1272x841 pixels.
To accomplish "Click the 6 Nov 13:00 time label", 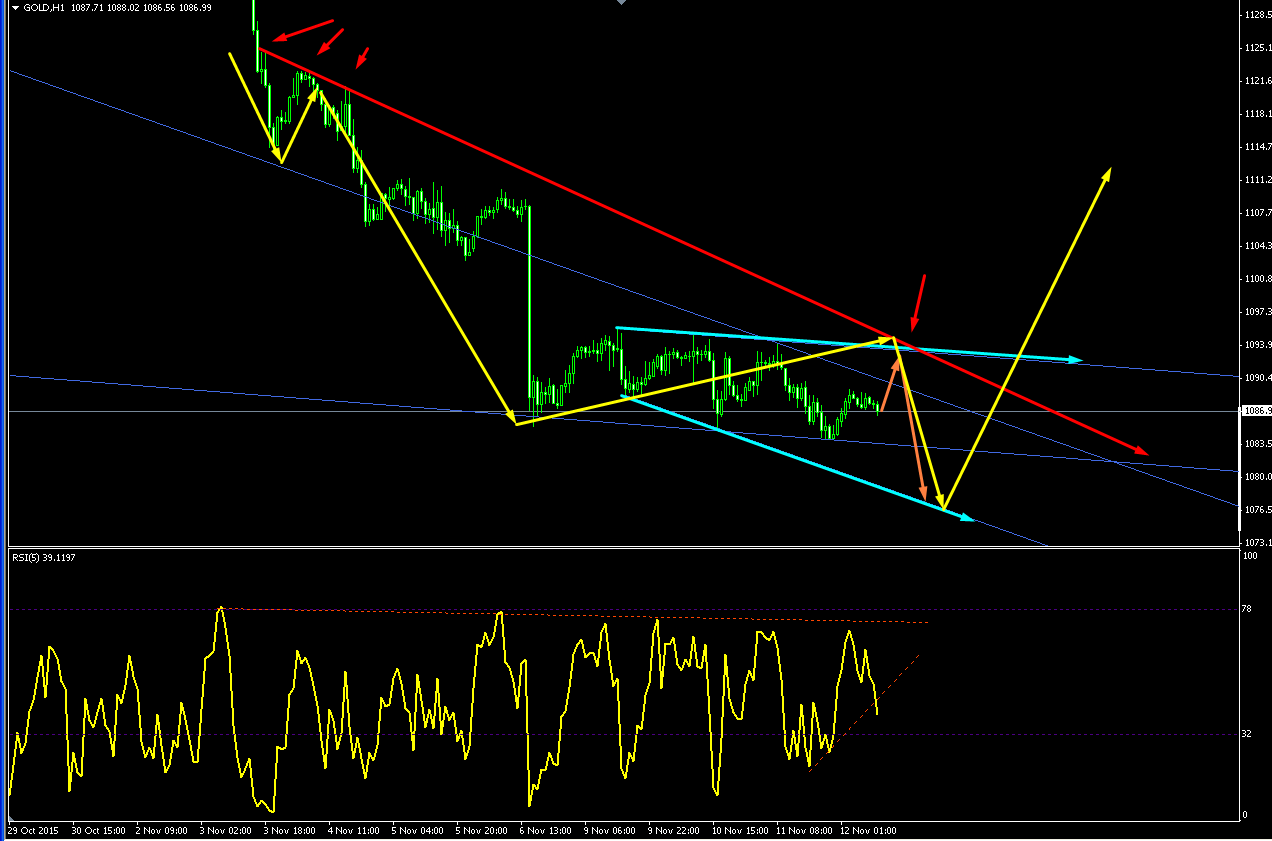I will [545, 831].
